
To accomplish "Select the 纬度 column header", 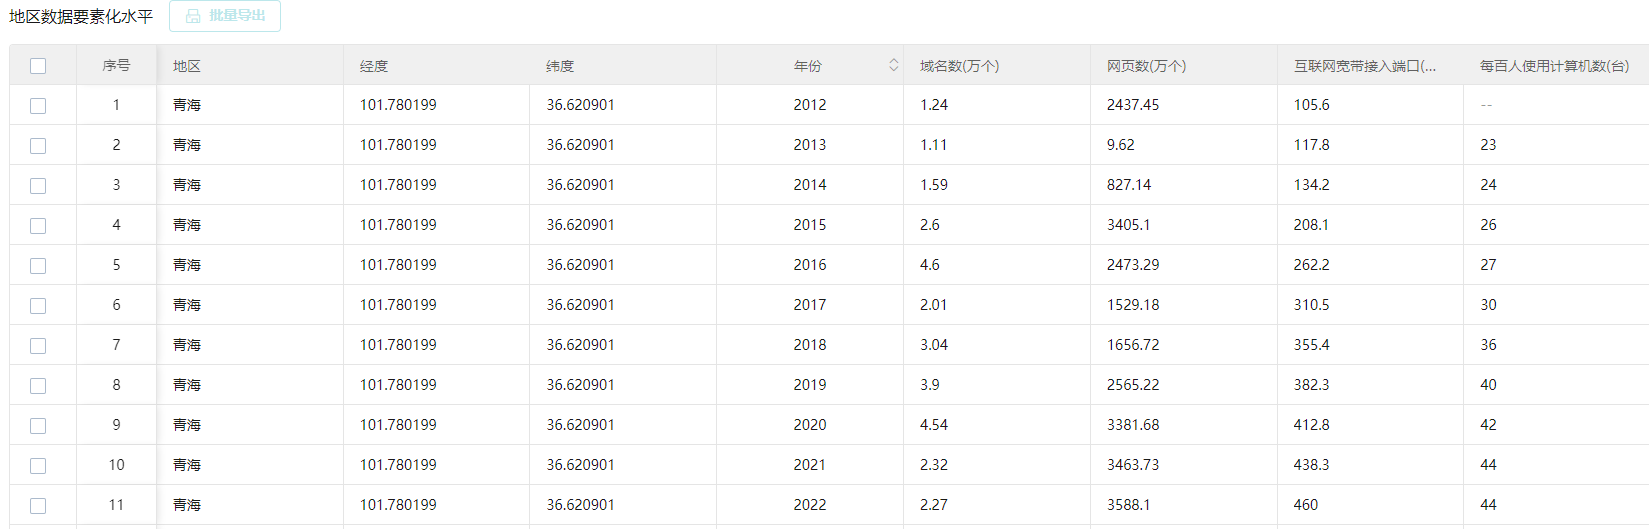I will pos(560,66).
